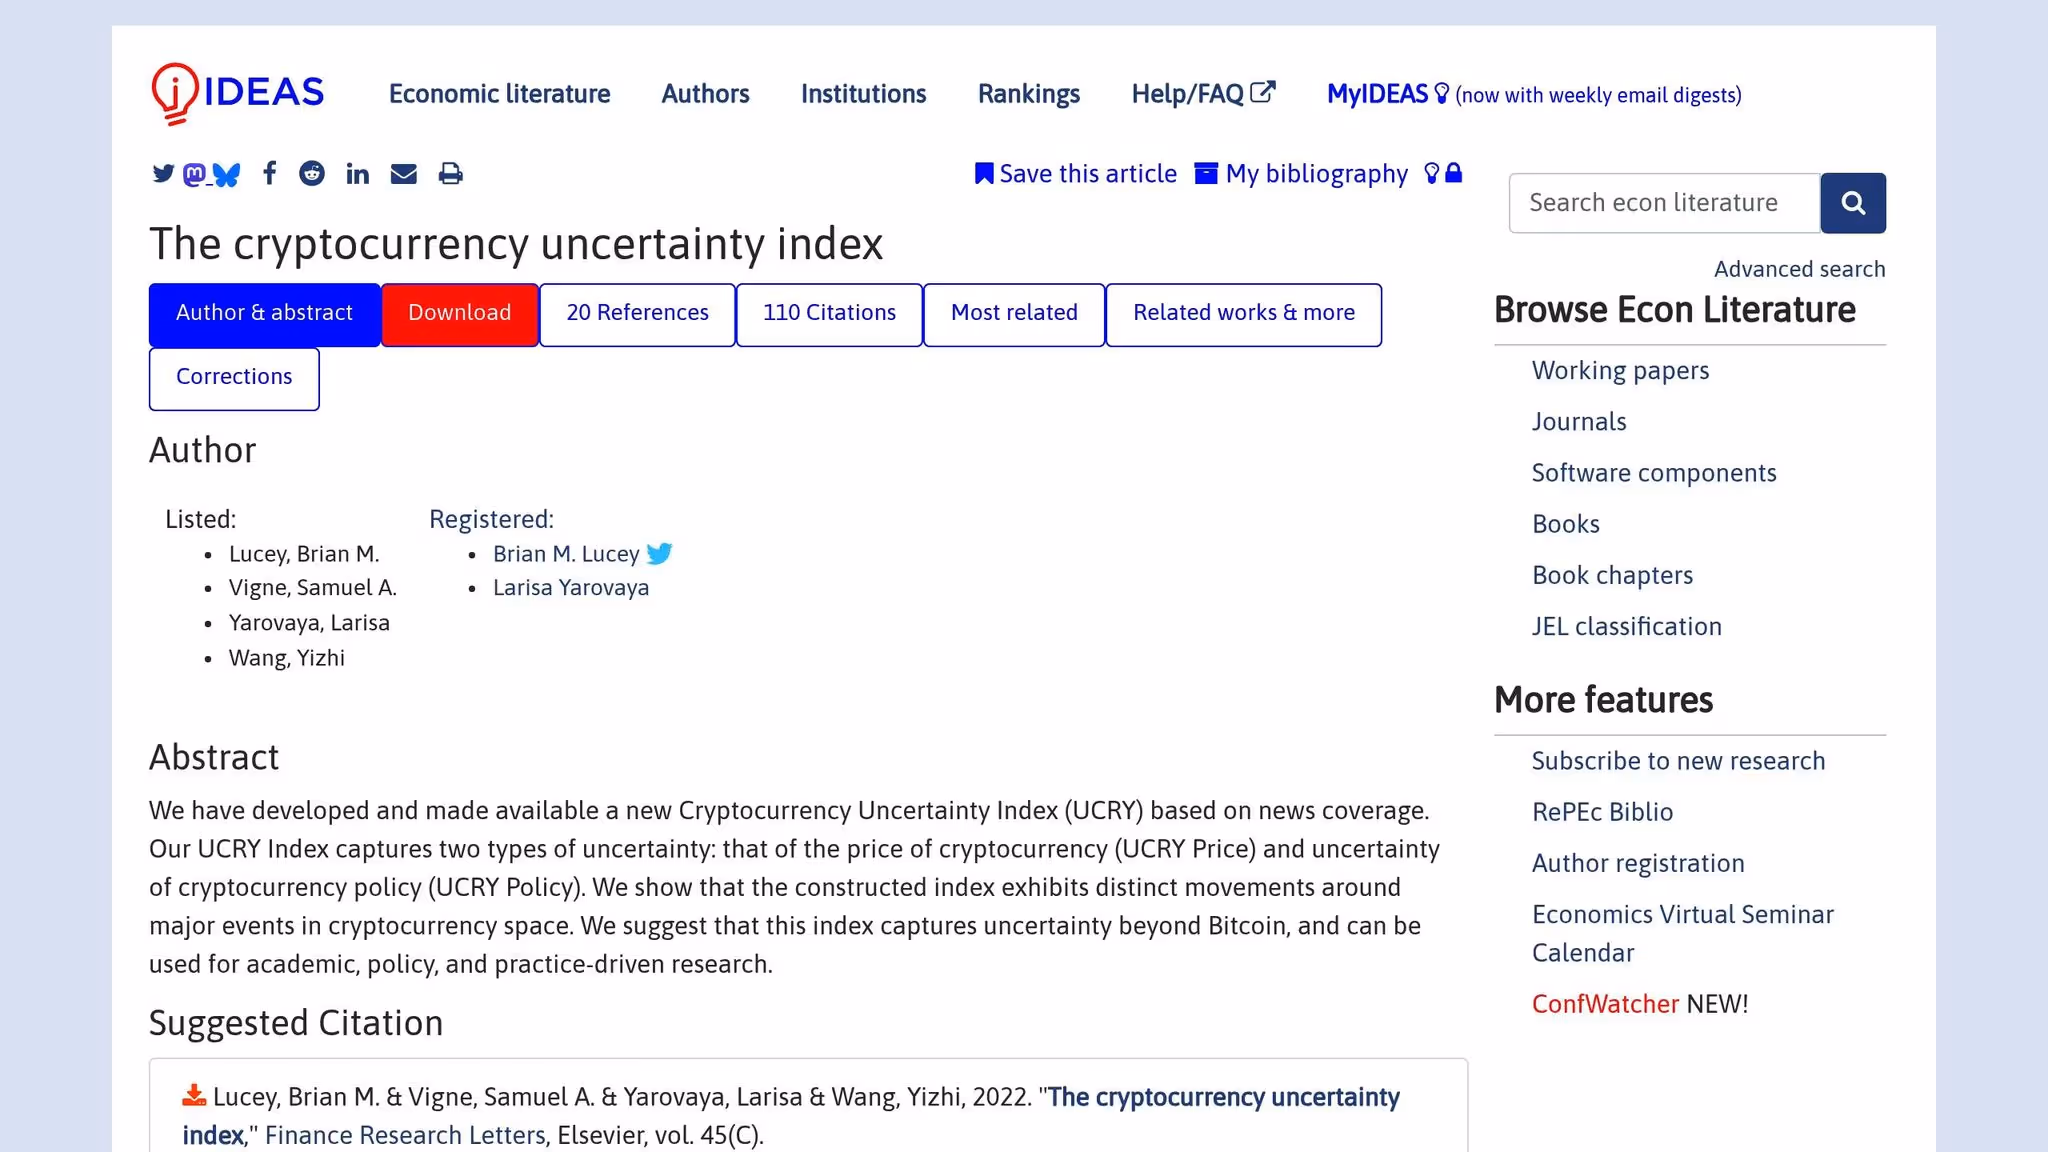
Task: Go to the Rankings section
Action: click(x=1028, y=93)
